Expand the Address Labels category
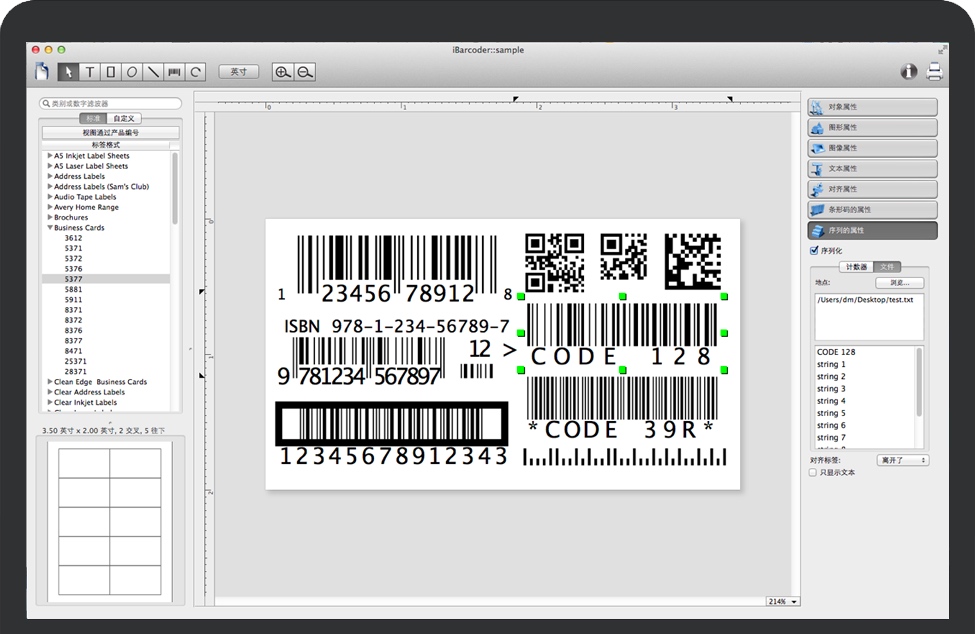975x634 pixels. click(x=50, y=176)
